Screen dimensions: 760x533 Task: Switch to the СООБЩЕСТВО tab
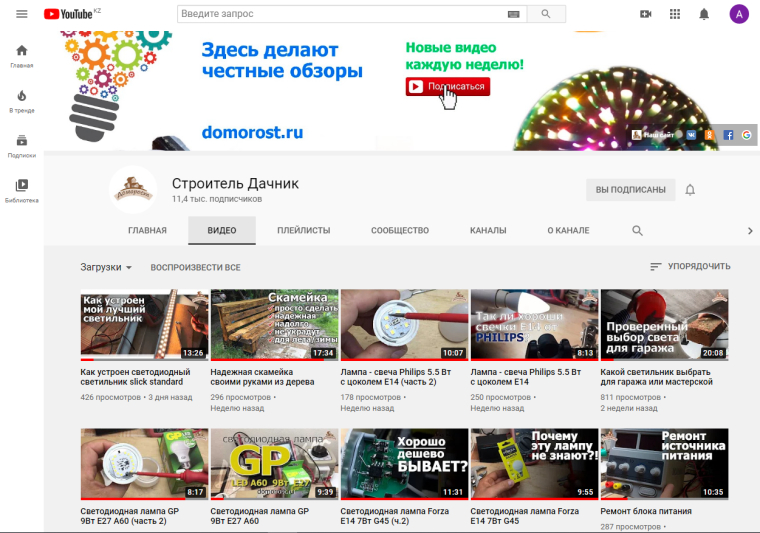(x=400, y=230)
